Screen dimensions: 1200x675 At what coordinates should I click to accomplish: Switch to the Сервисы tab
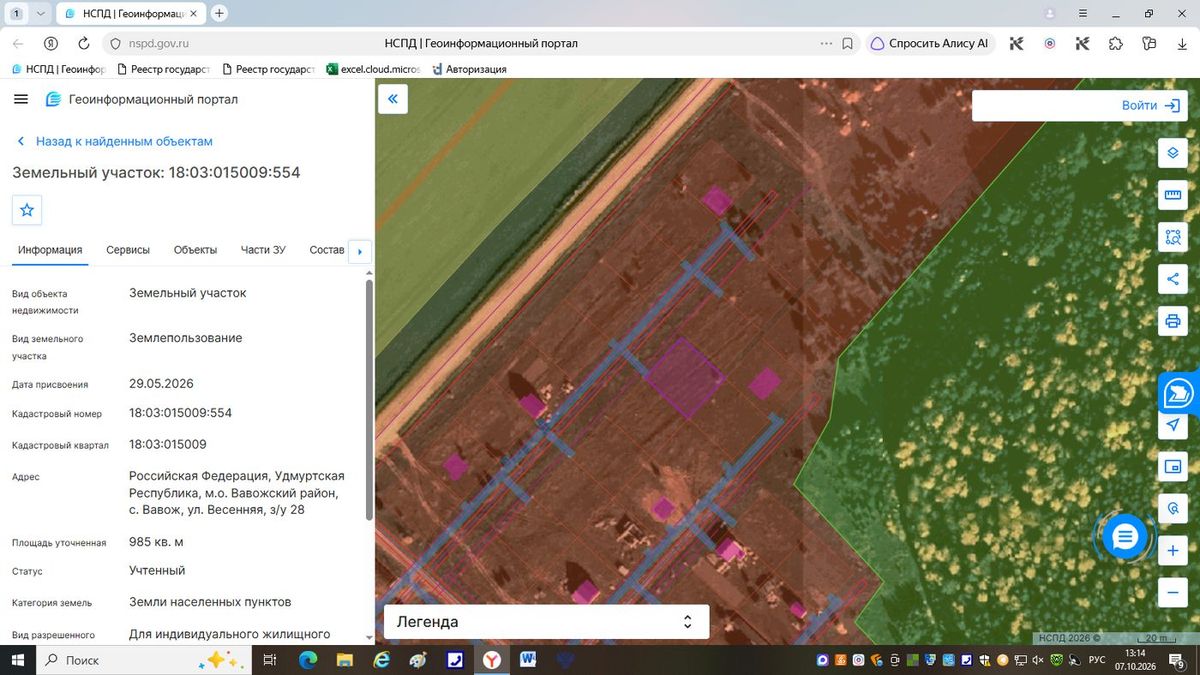click(128, 250)
